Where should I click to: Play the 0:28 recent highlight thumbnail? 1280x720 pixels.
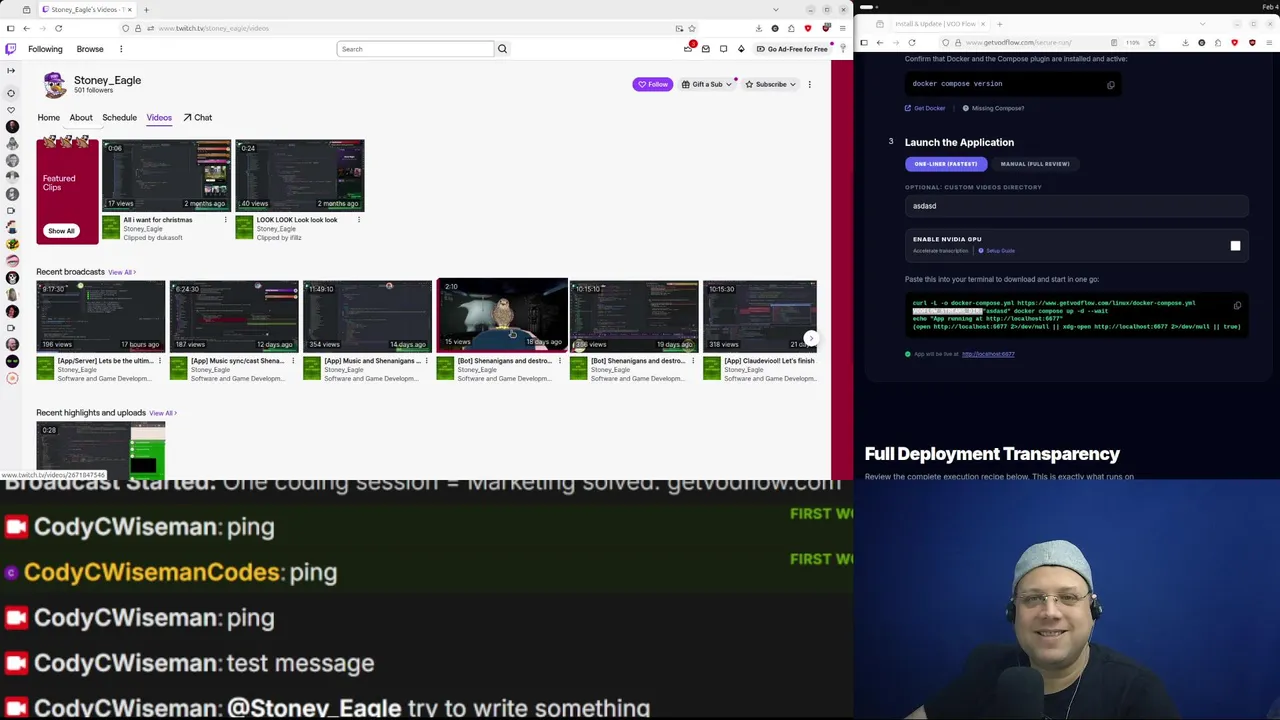pyautogui.click(x=101, y=451)
